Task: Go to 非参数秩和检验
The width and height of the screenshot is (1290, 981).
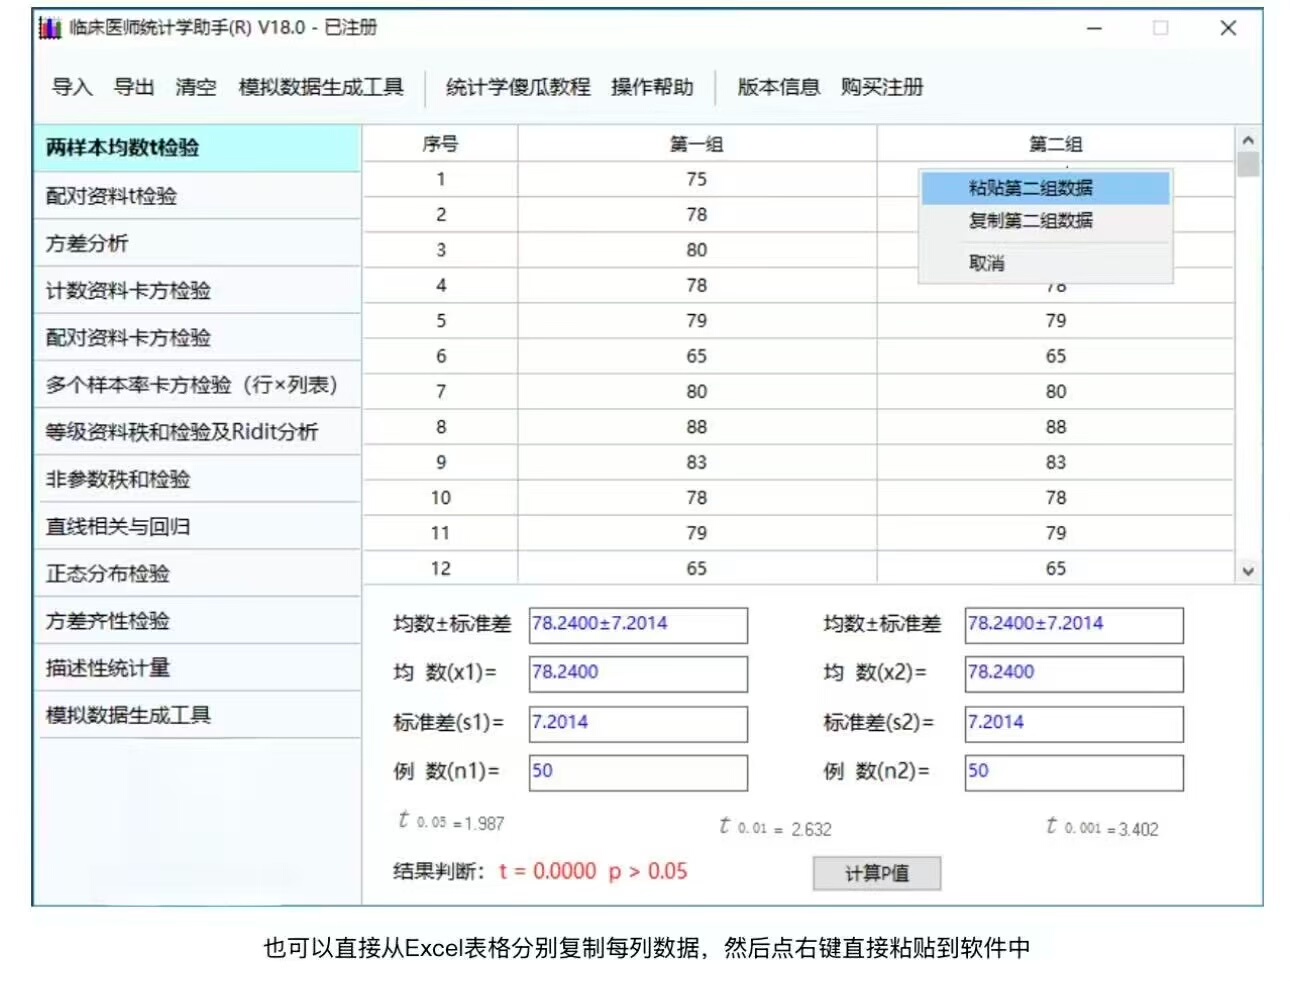Action: (197, 479)
